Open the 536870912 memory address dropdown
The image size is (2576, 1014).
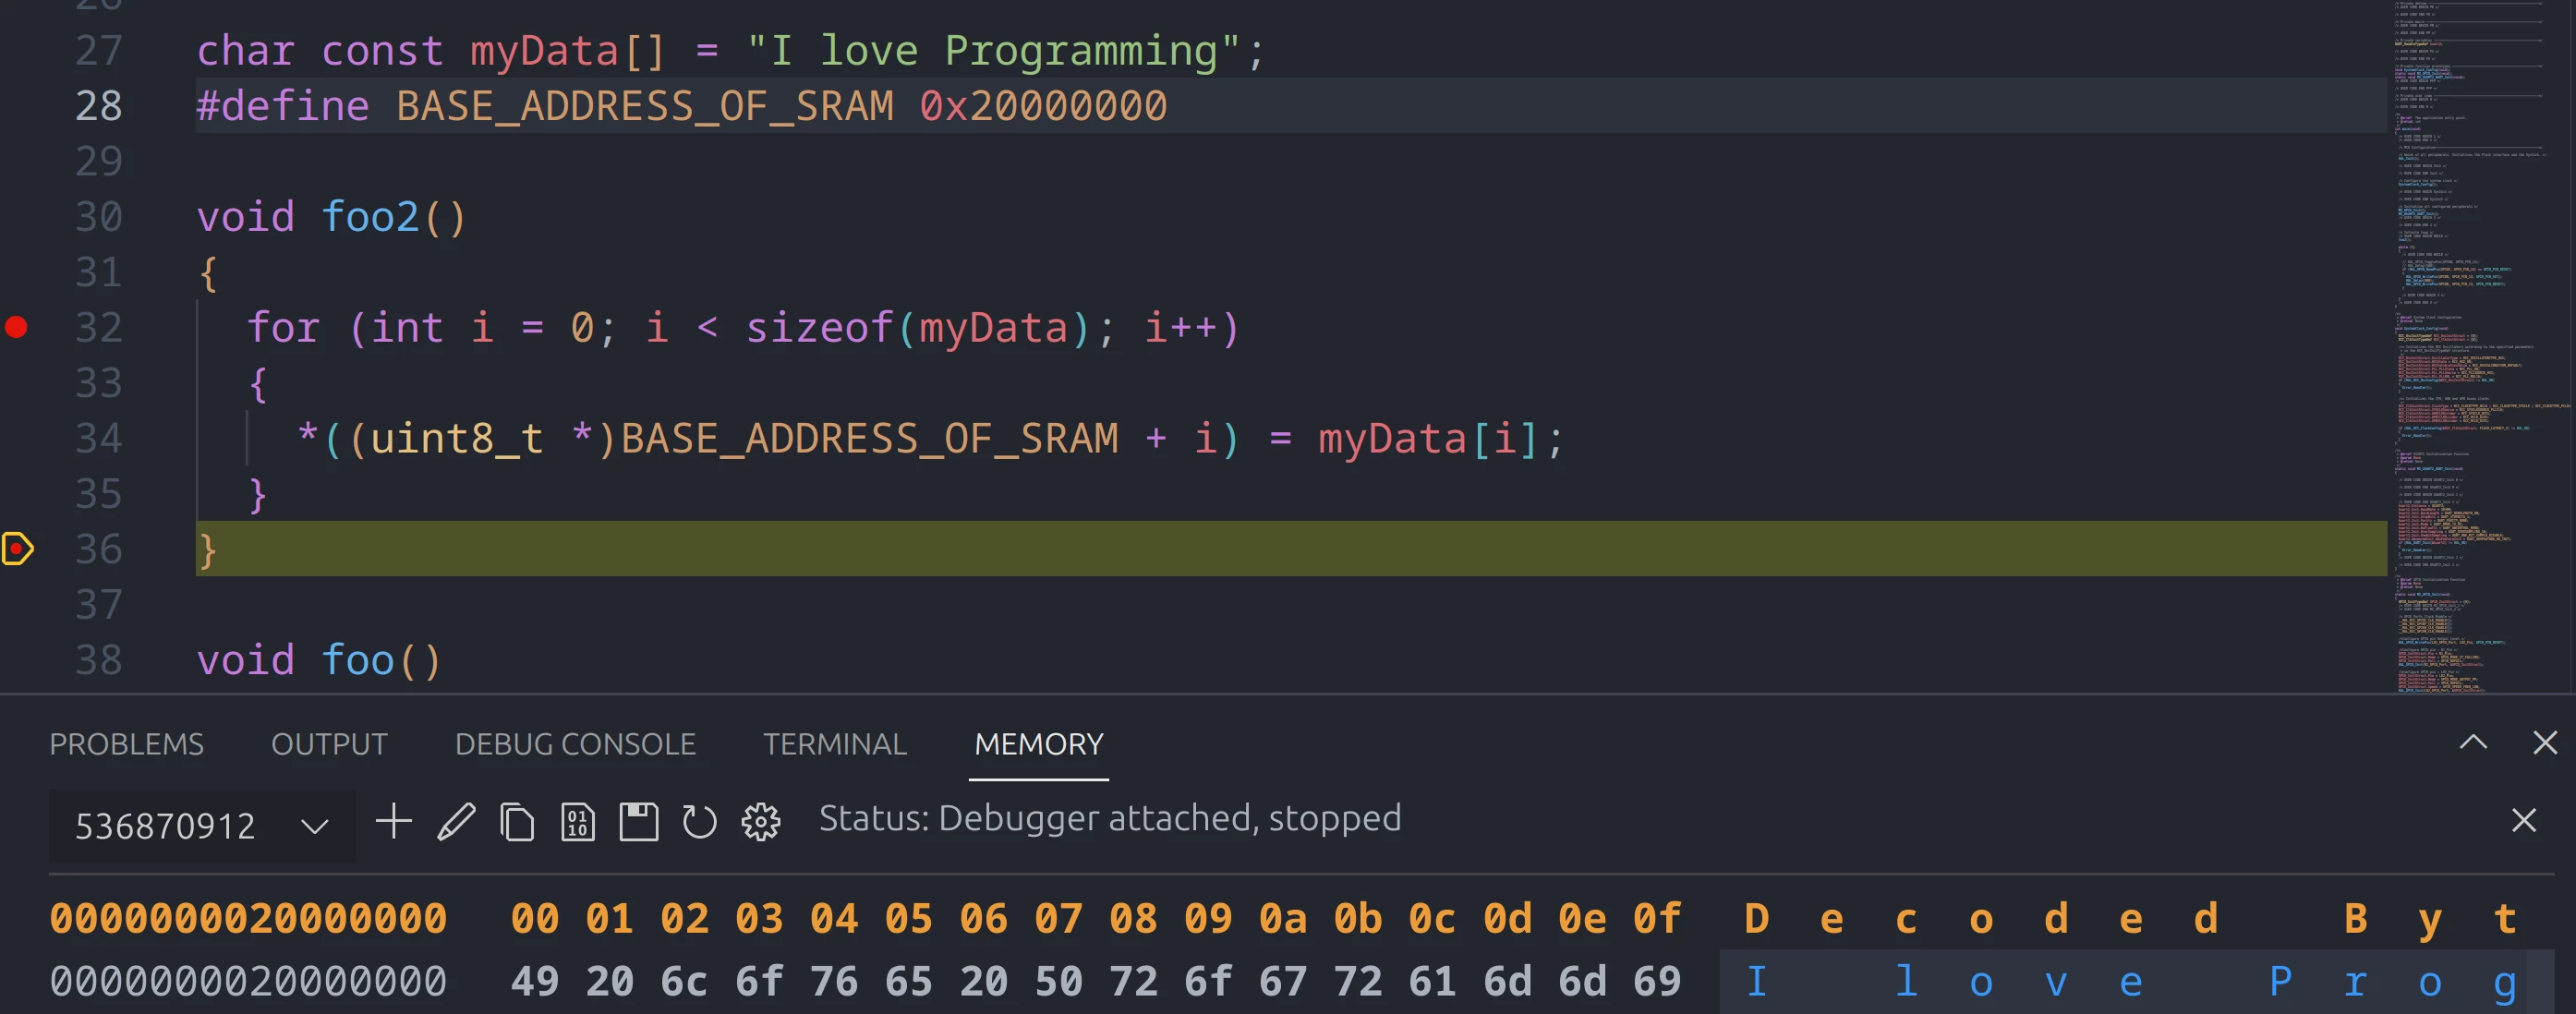tap(202, 825)
